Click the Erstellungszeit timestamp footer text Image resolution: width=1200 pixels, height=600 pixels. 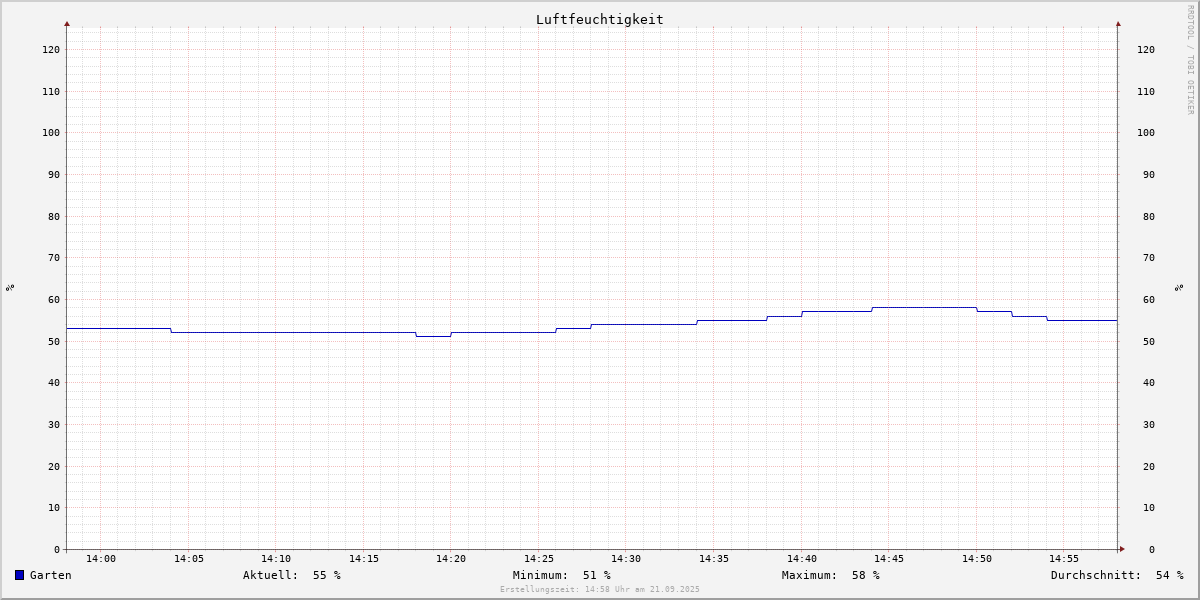(600, 589)
